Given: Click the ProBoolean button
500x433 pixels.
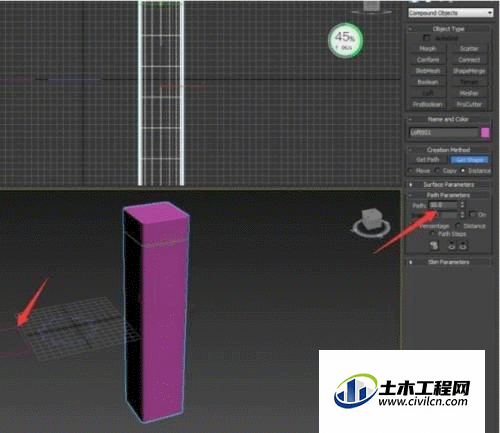Looking at the screenshot, I should (428, 104).
